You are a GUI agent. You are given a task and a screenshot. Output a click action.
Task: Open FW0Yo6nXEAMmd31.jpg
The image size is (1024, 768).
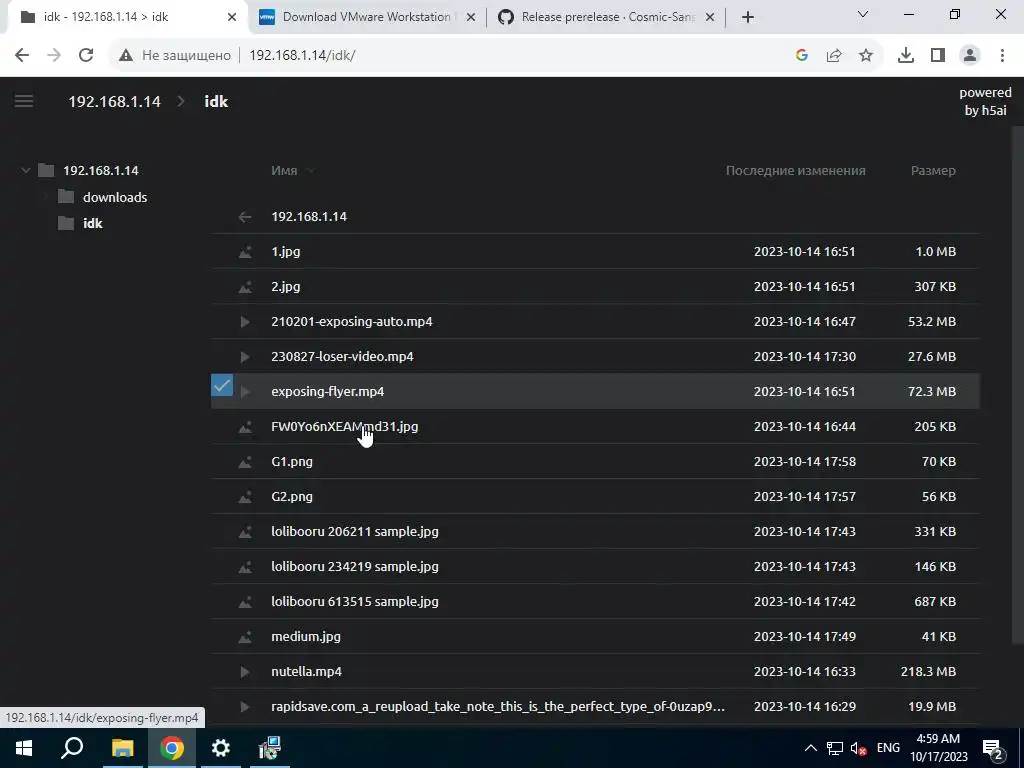coord(344,426)
